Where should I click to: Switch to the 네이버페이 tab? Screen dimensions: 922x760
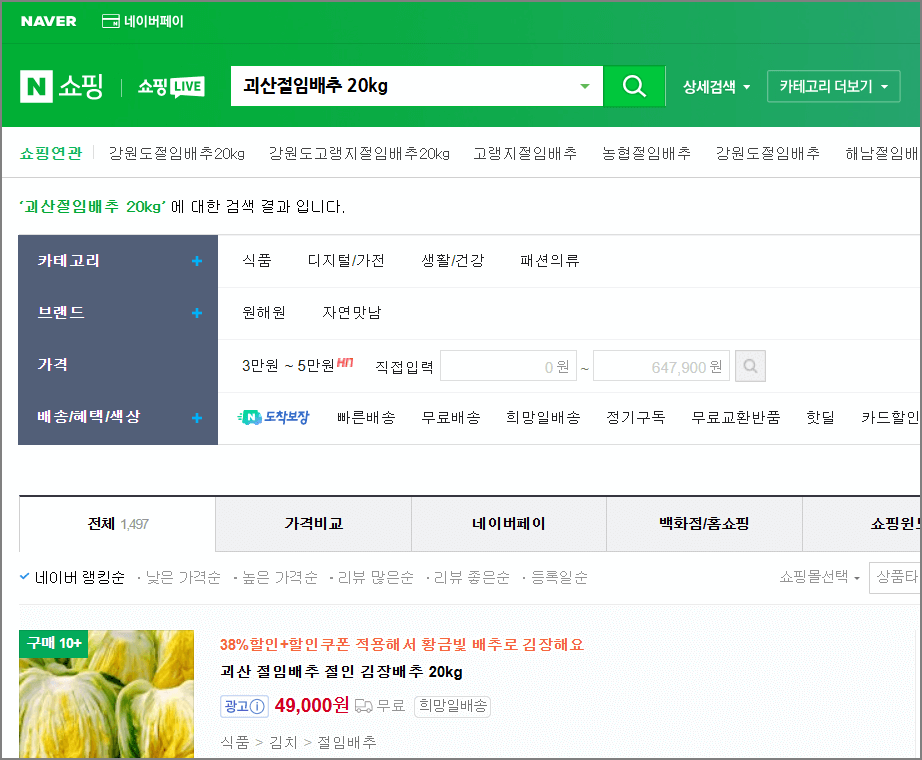(508, 523)
